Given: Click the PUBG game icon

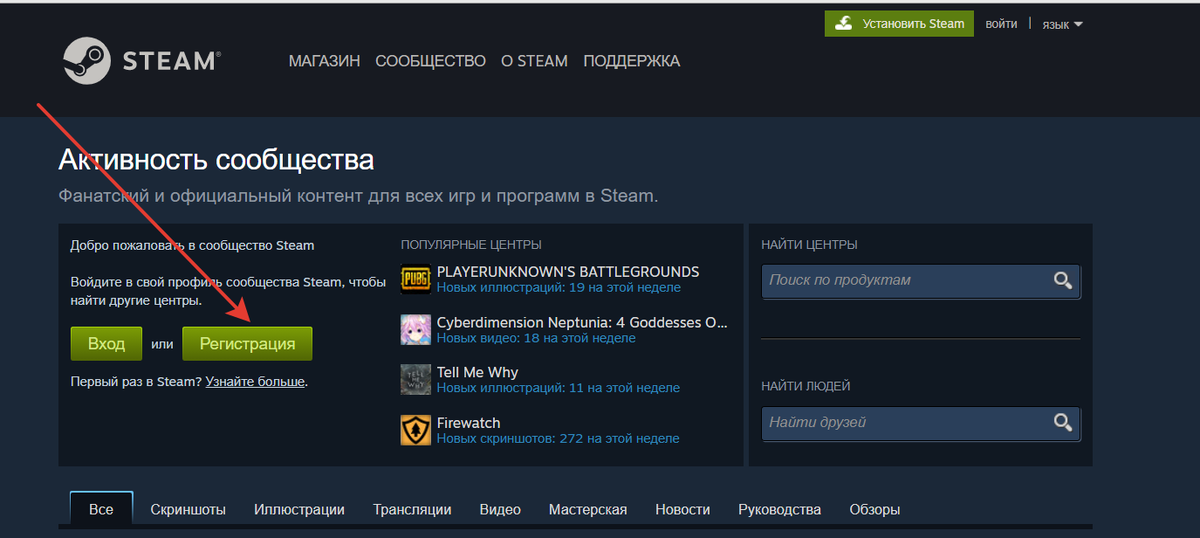Looking at the screenshot, I should click(x=416, y=280).
